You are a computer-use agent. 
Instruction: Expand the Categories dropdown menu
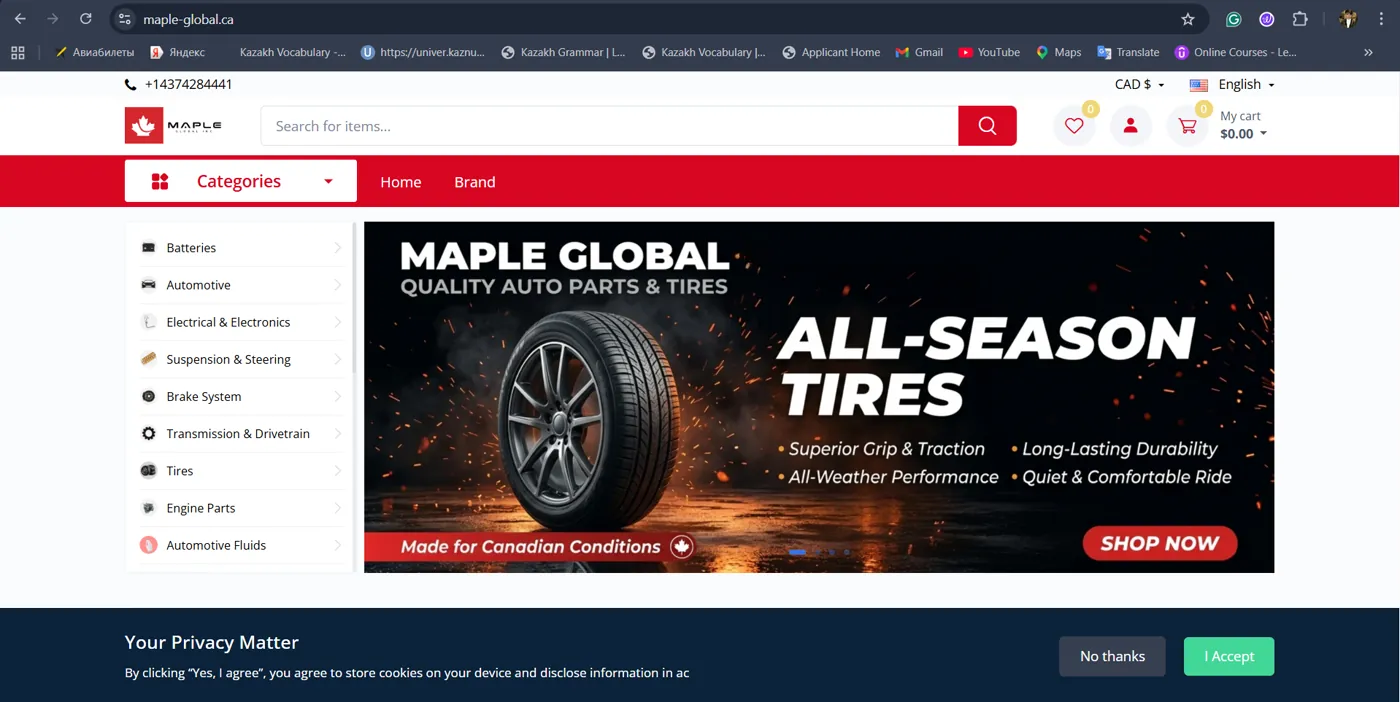pos(328,181)
